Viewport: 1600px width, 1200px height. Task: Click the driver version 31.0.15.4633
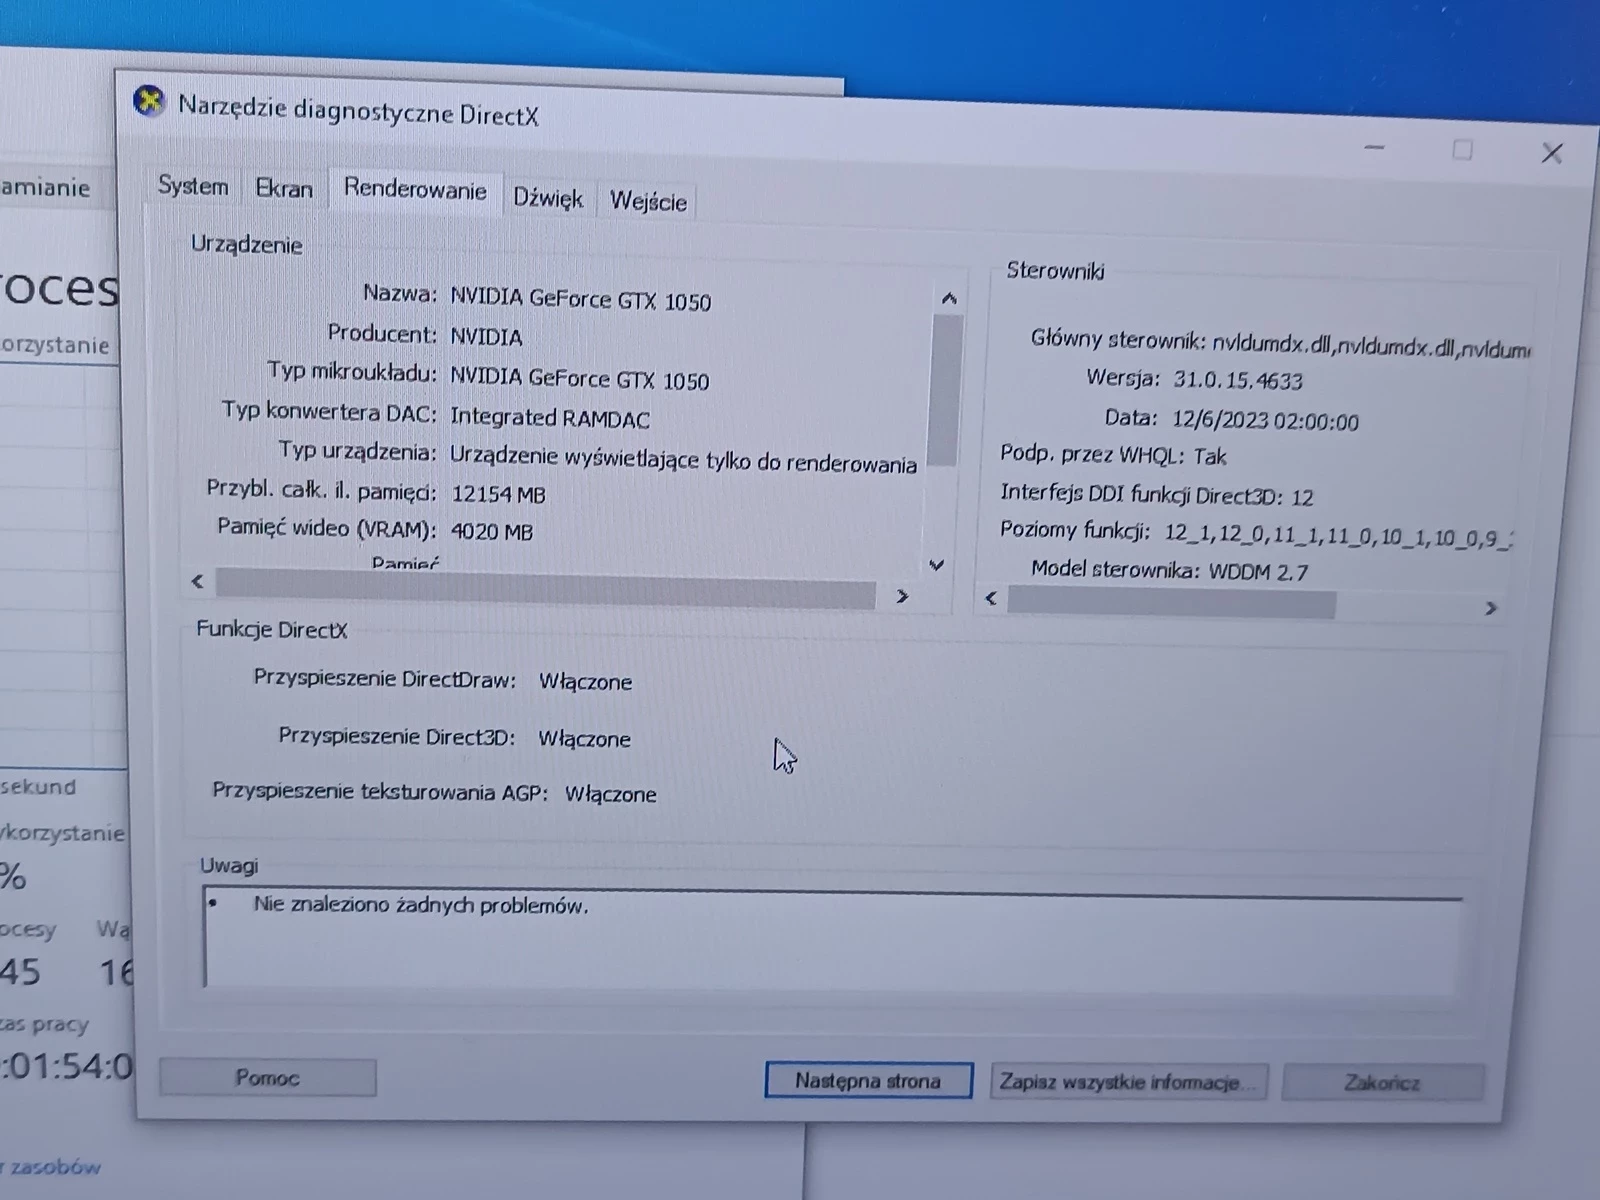[x=1238, y=380]
